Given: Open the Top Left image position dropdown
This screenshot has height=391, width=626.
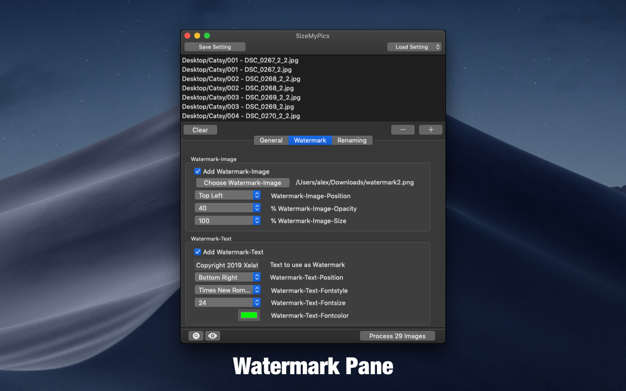Looking at the screenshot, I should click(228, 195).
